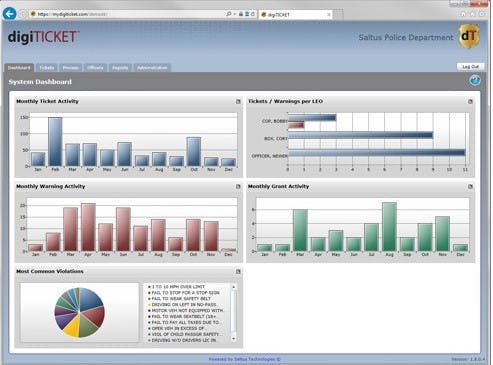This screenshot has height=365, width=493.
Task: Click the violations legend scrollbar track
Action: click(x=234, y=313)
